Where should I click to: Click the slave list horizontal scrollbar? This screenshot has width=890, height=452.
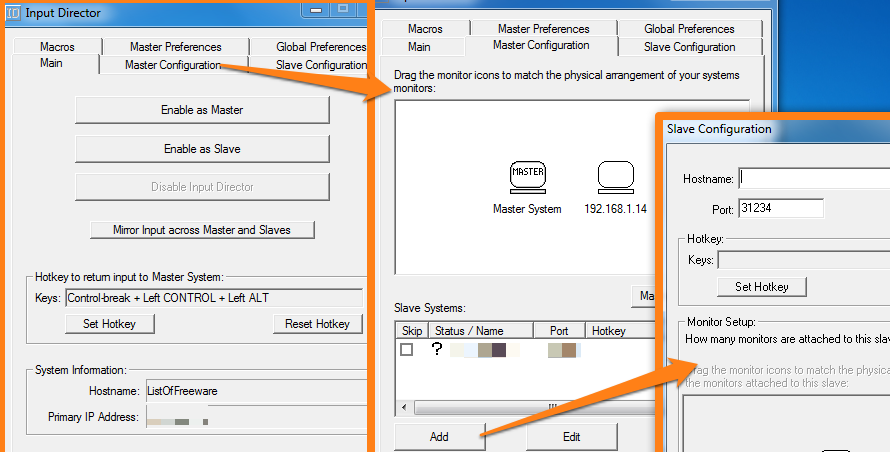(535, 407)
